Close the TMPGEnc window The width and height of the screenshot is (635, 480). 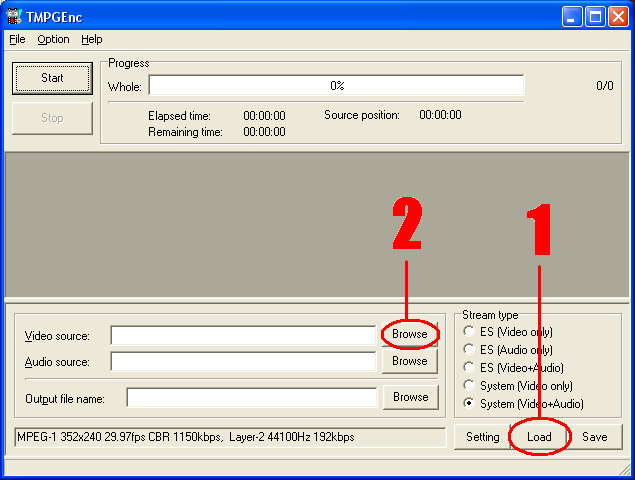[618, 17]
